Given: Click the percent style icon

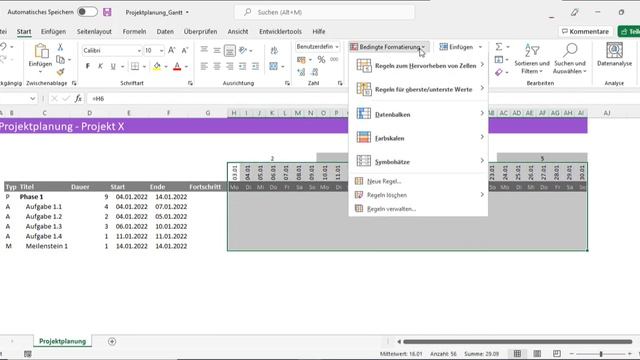Looking at the screenshot, I should 322,60.
